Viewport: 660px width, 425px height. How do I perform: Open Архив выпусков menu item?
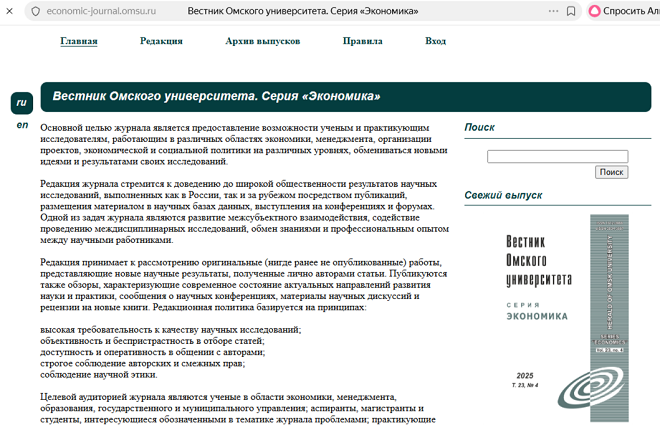[x=263, y=41]
